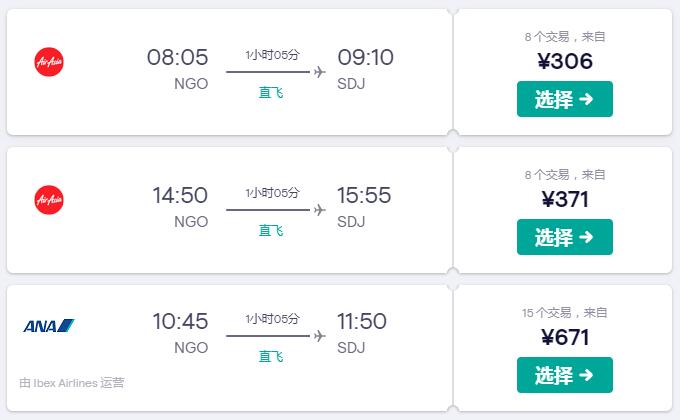Click the 11:50 arrival time
The width and height of the screenshot is (680, 420).
[x=362, y=321]
